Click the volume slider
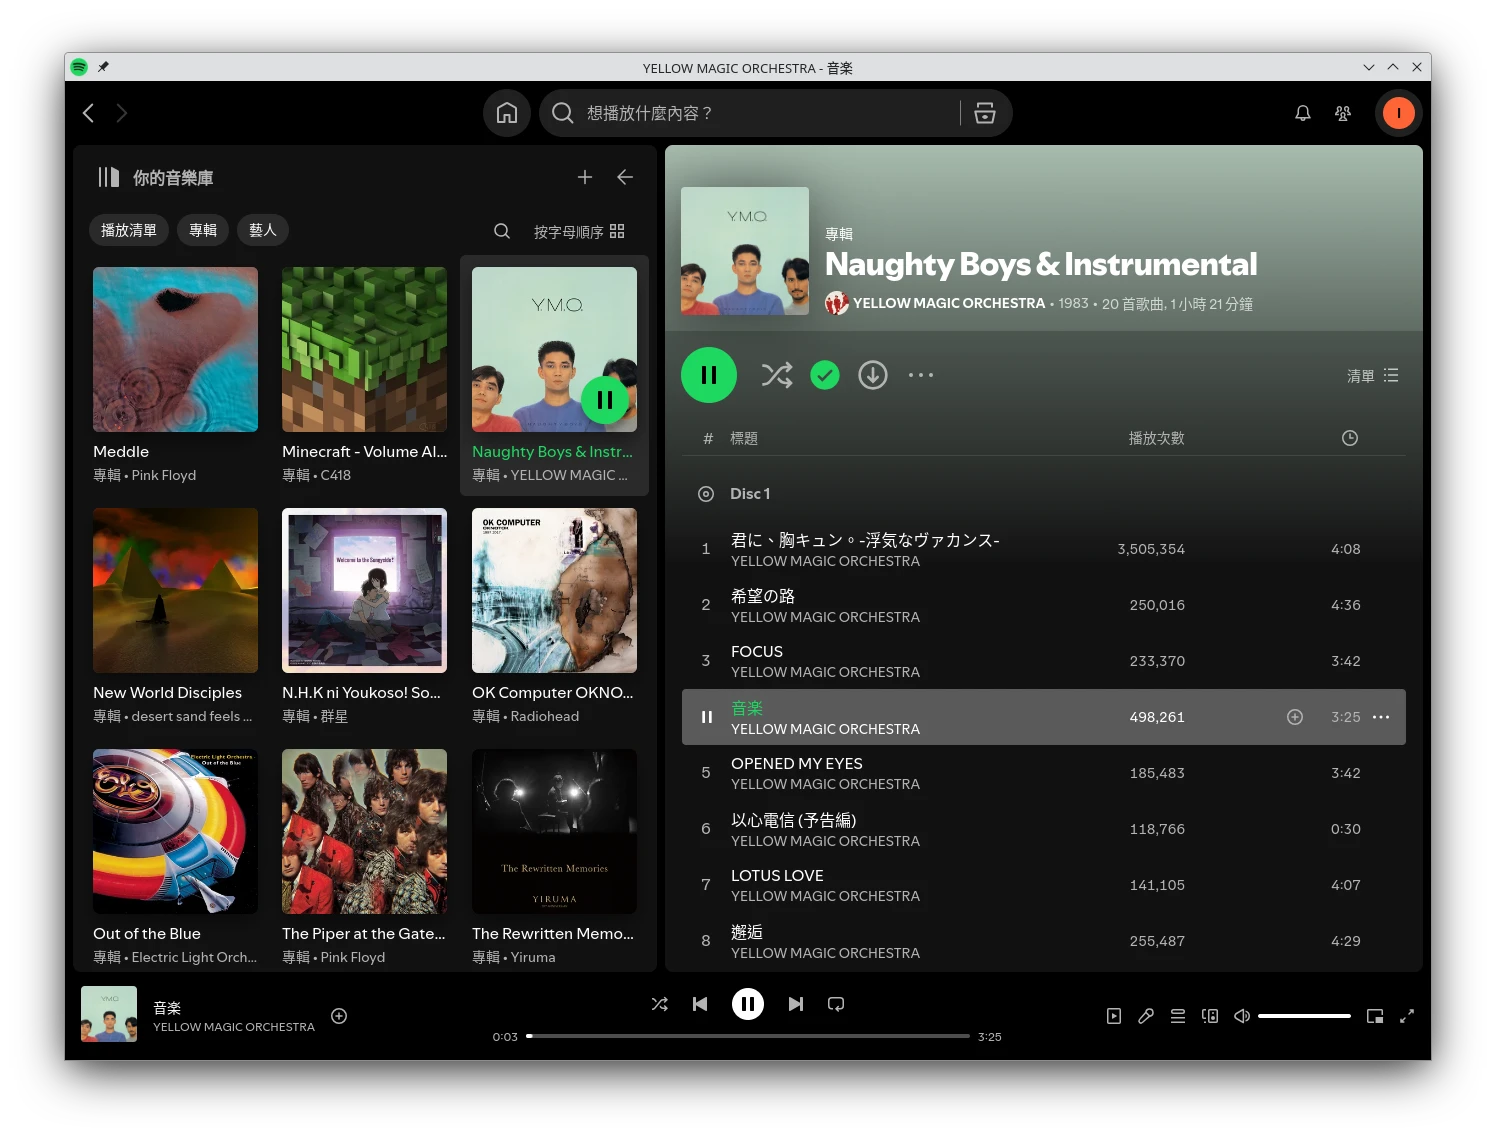The image size is (1496, 1137). [x=1304, y=1016]
